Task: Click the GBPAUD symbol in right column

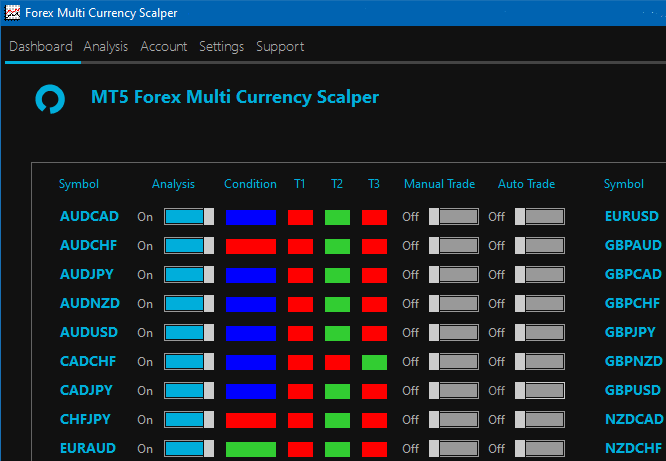Action: pyautogui.click(x=633, y=245)
